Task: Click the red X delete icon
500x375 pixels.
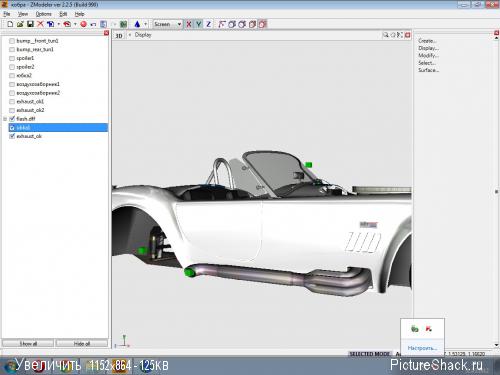Action: [x=40, y=24]
